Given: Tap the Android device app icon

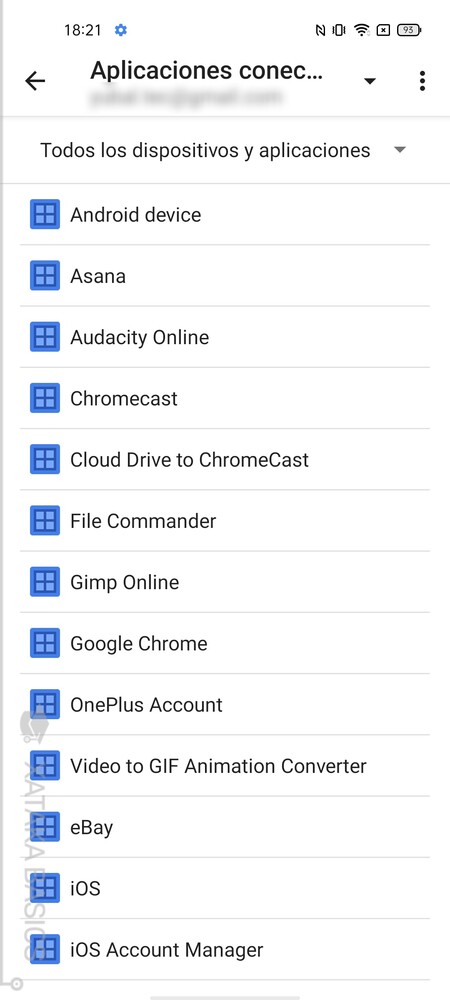Looking at the screenshot, I should coord(45,214).
